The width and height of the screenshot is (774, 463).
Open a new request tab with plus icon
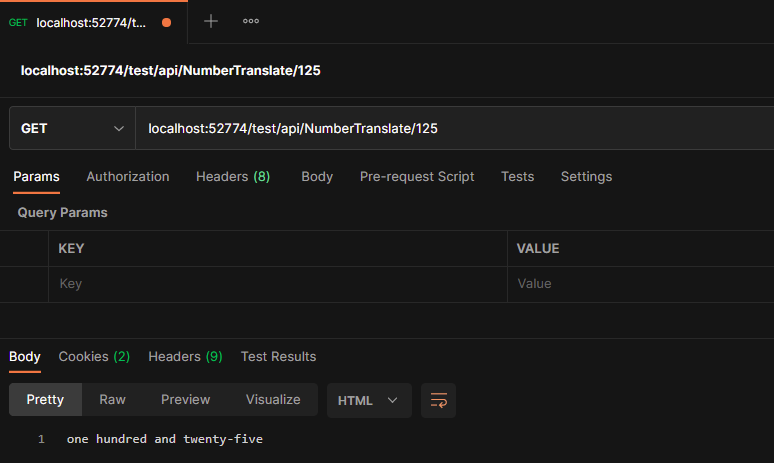click(210, 21)
